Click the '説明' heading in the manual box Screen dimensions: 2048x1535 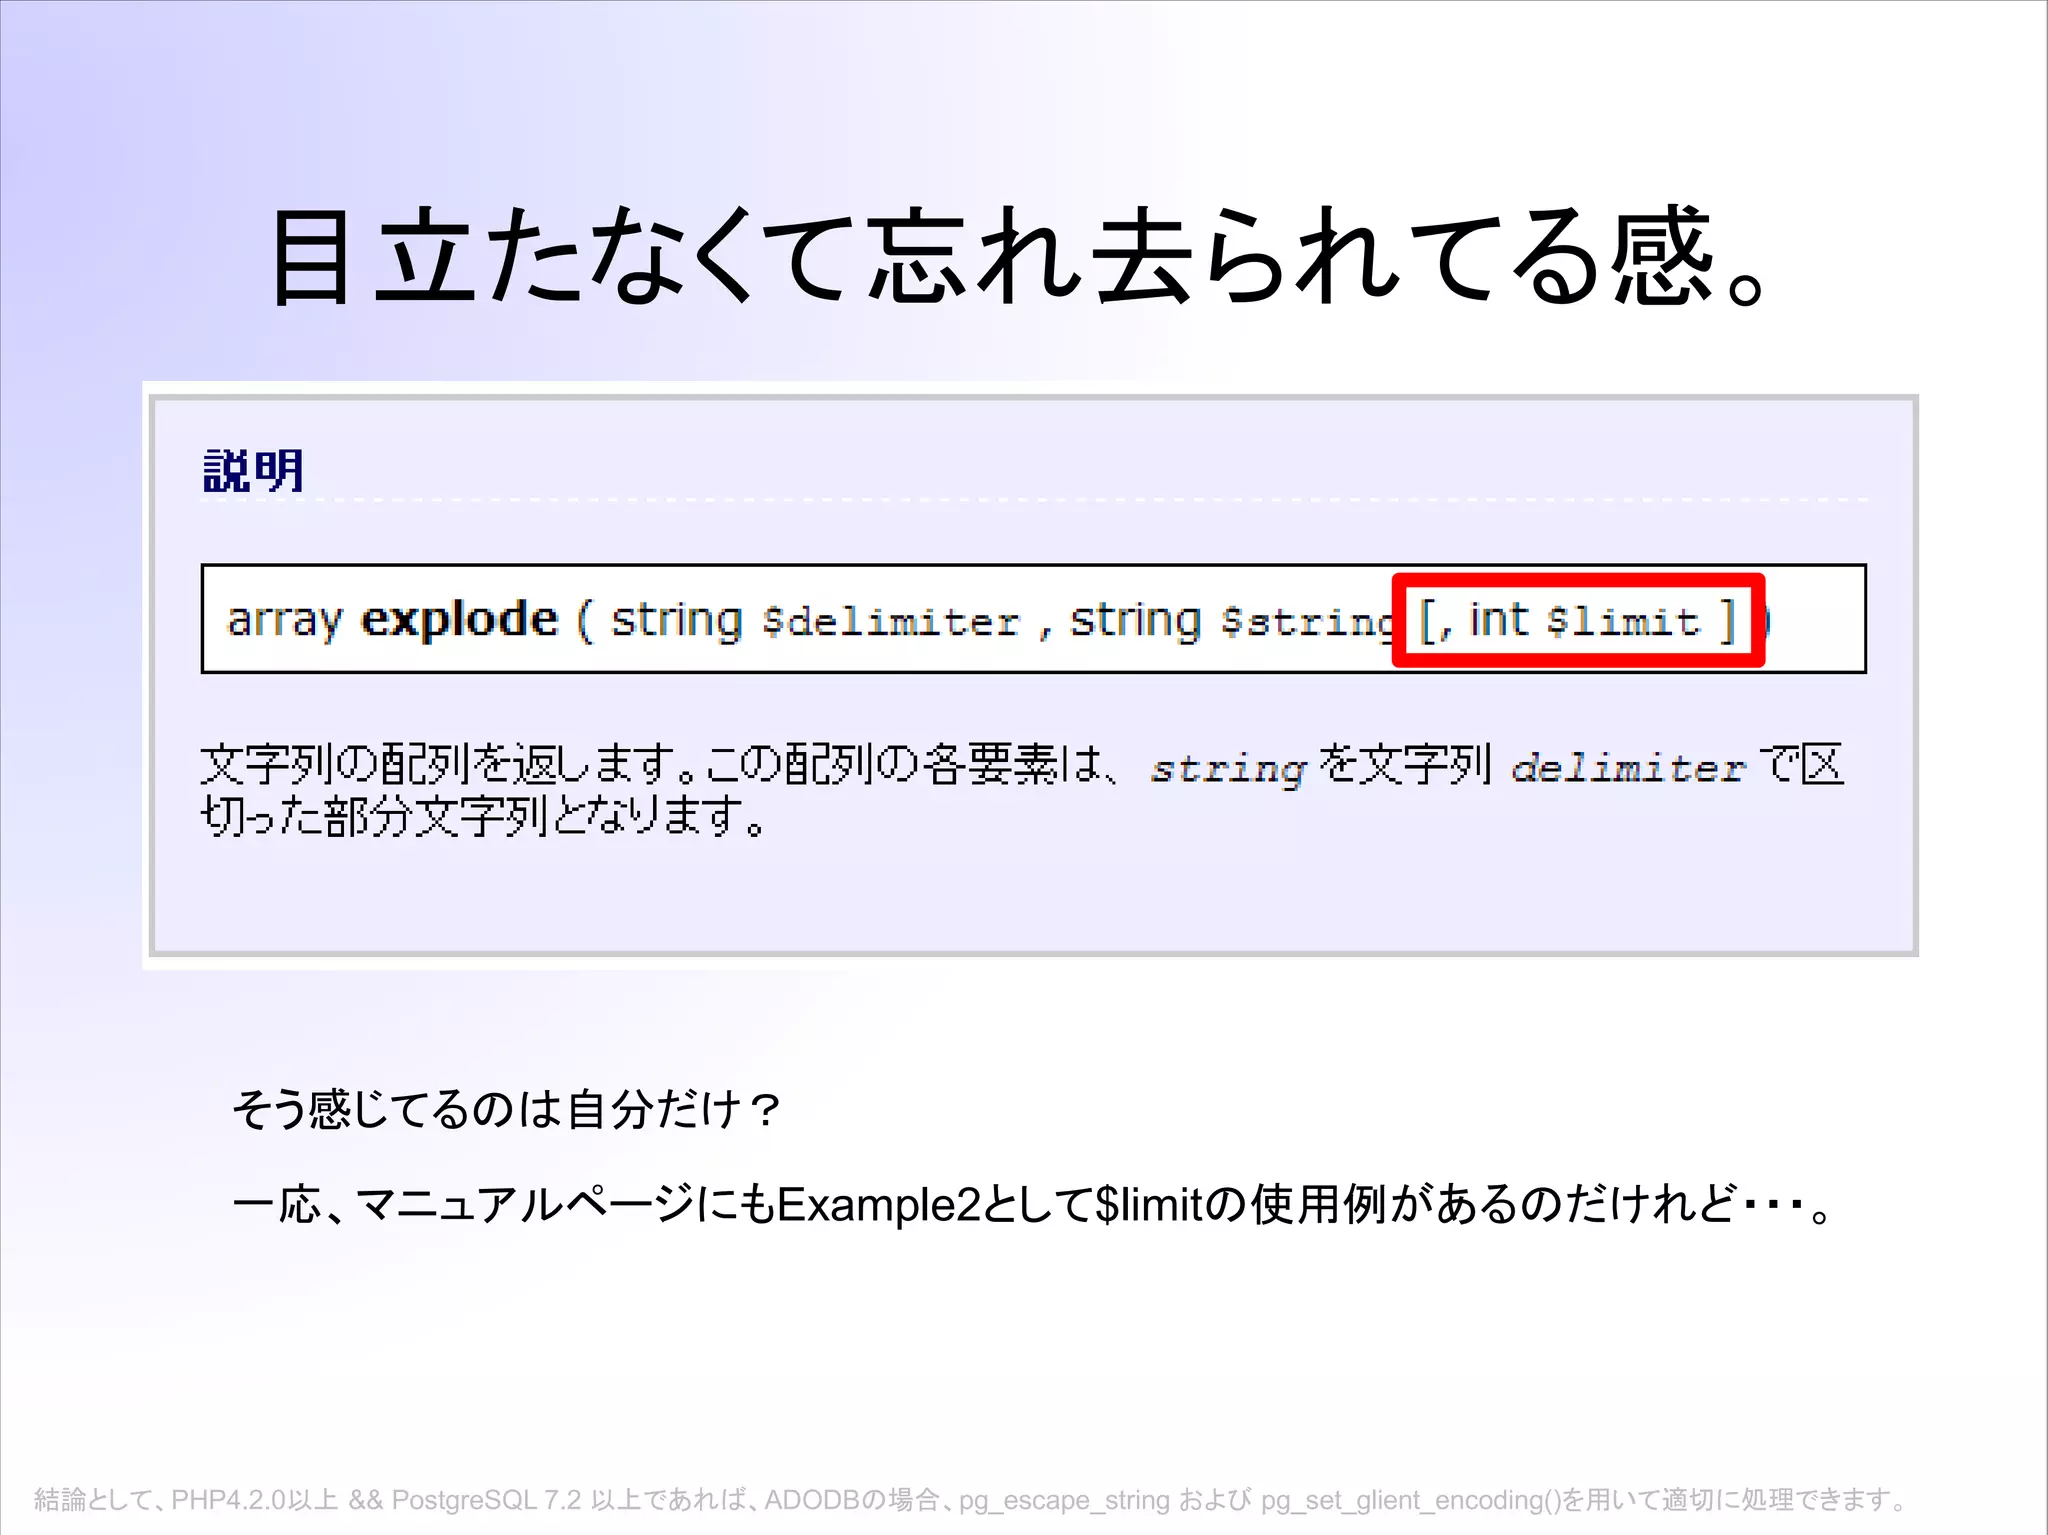tap(253, 470)
